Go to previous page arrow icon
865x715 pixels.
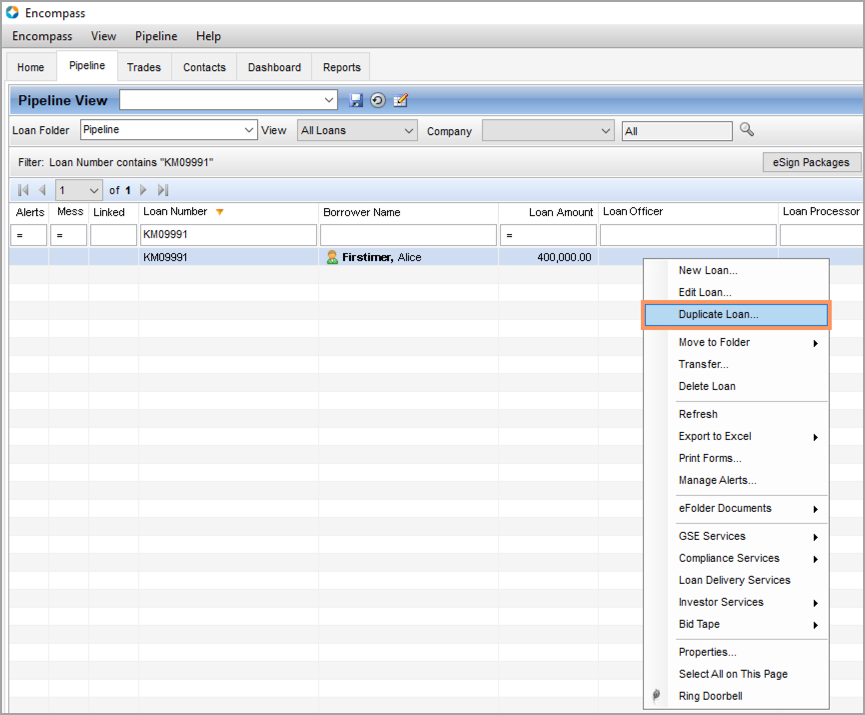(x=42, y=190)
